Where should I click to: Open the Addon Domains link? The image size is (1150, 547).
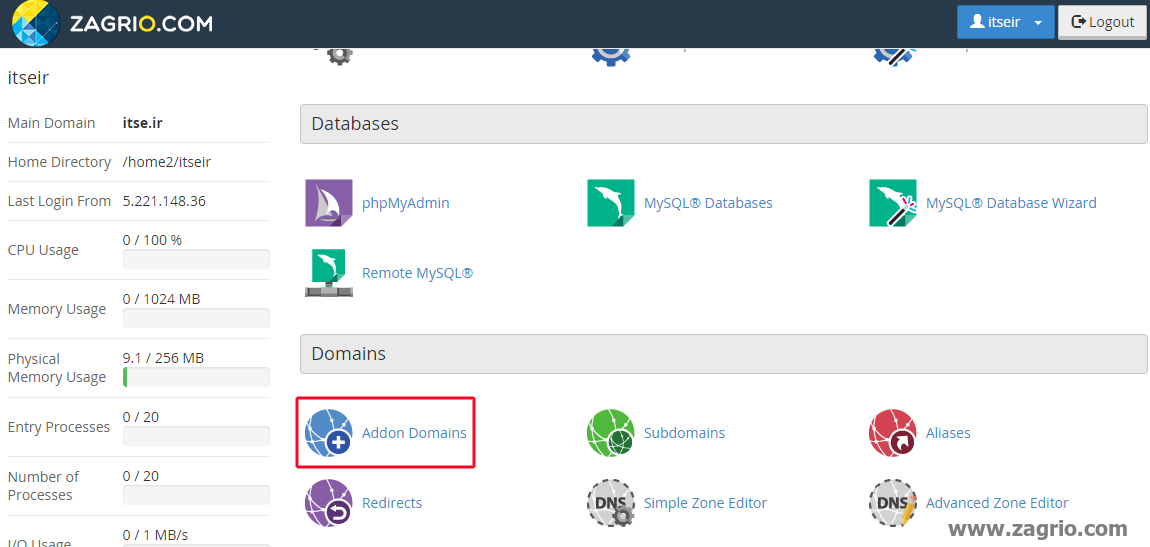tap(414, 433)
